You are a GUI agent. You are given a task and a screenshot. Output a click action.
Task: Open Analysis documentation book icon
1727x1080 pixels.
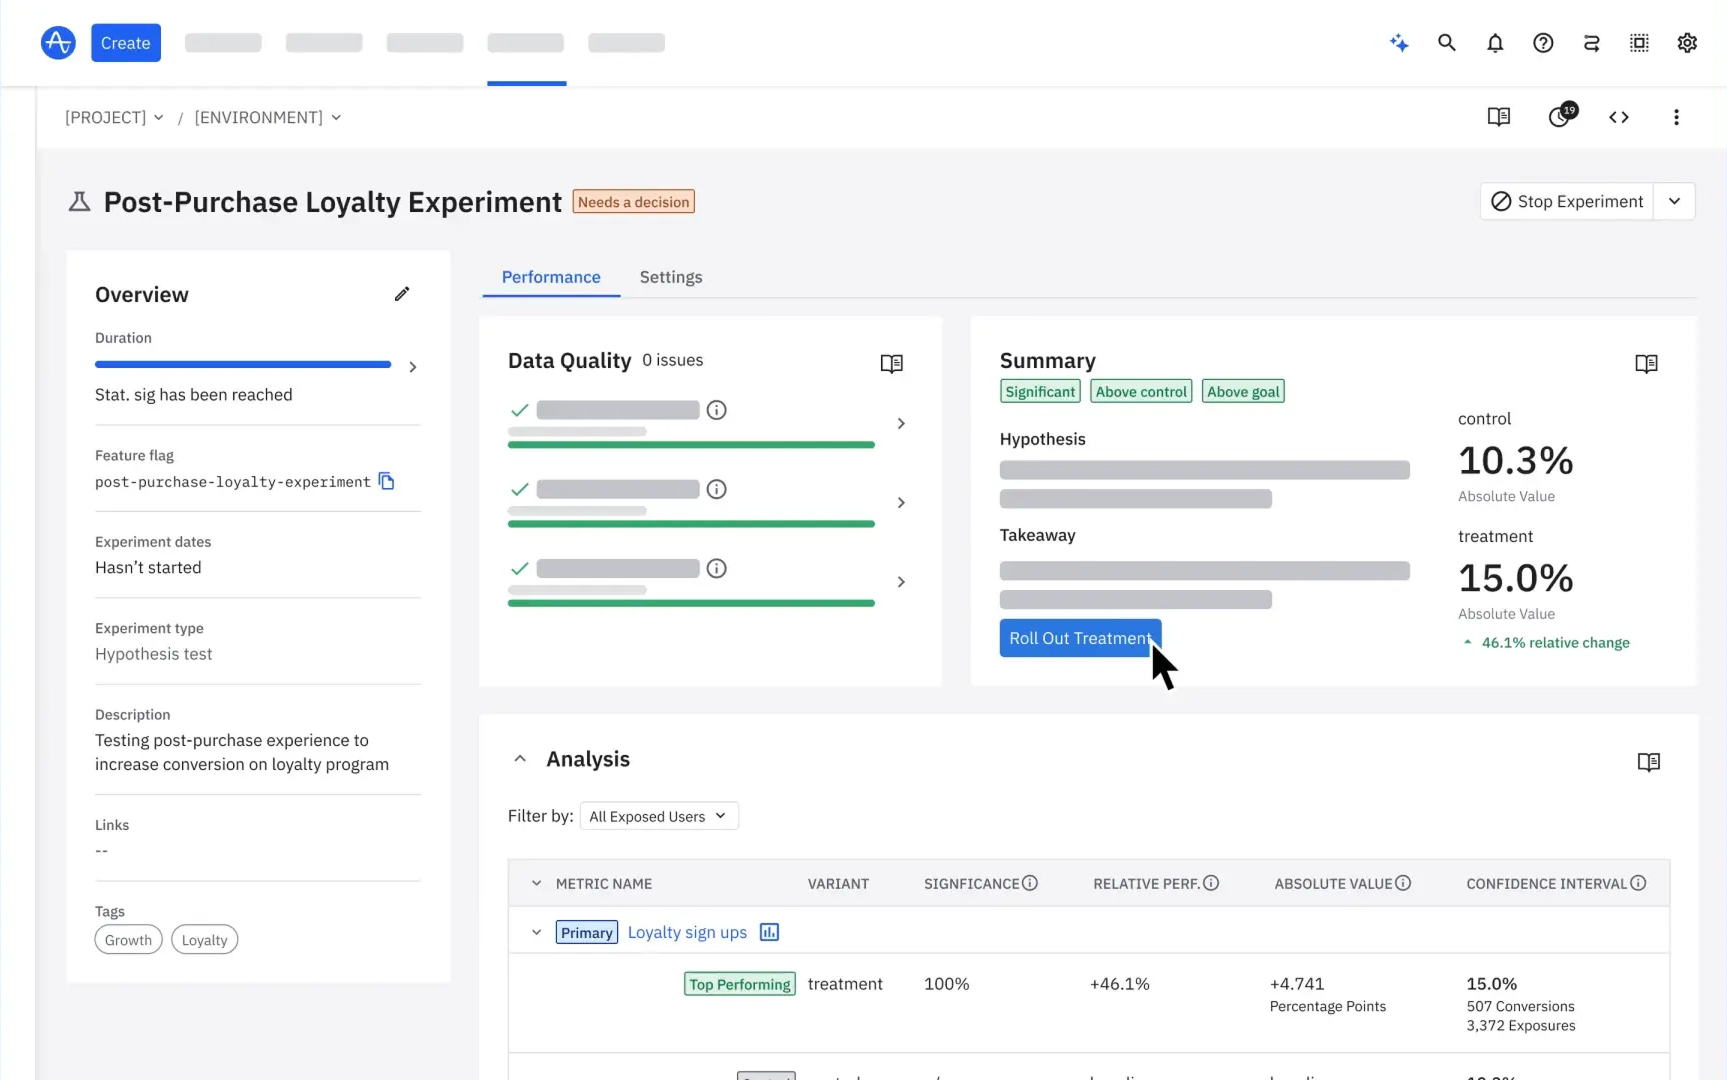pos(1648,762)
